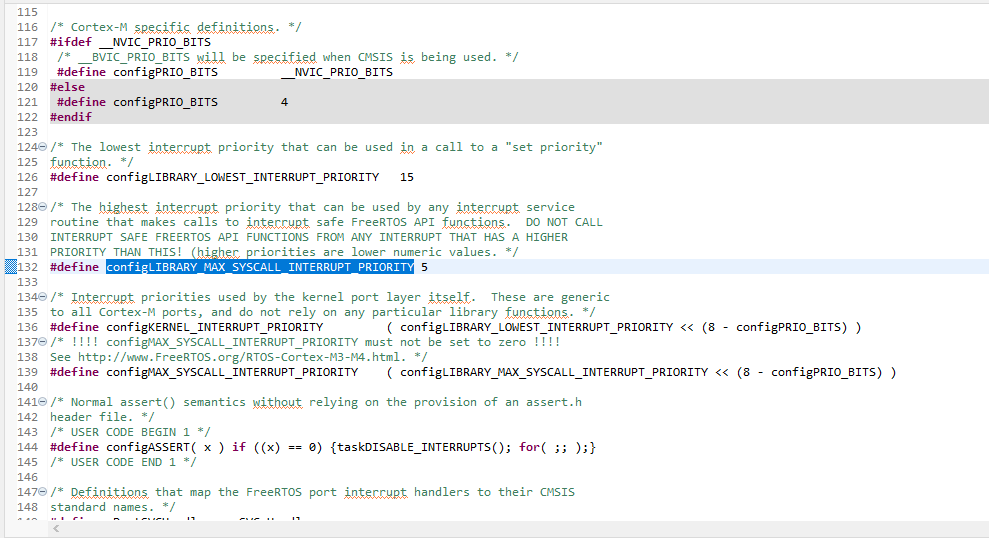Viewport: 989px width, 538px height.
Task: Click the USER CODE BEGIN 1 comment
Action: point(131,432)
